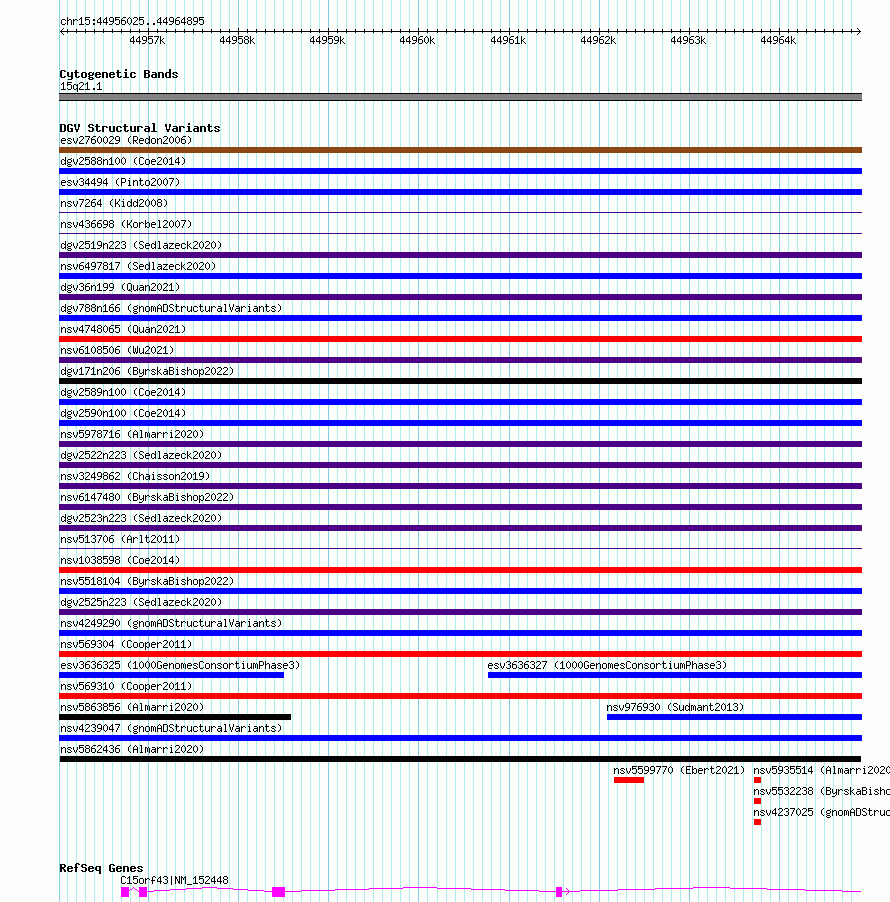Open nsv569310 (Cooper2011) variant

(126, 686)
